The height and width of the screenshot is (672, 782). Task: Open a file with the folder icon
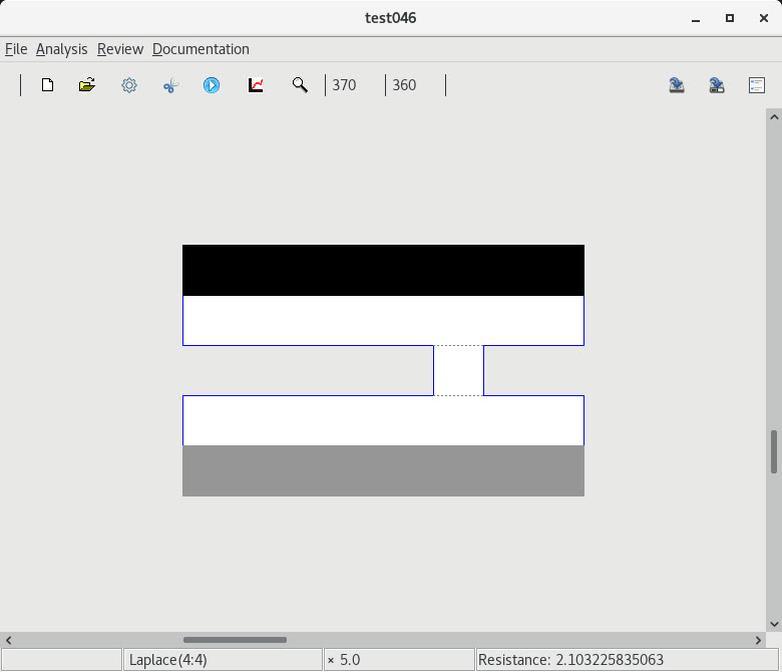87,85
